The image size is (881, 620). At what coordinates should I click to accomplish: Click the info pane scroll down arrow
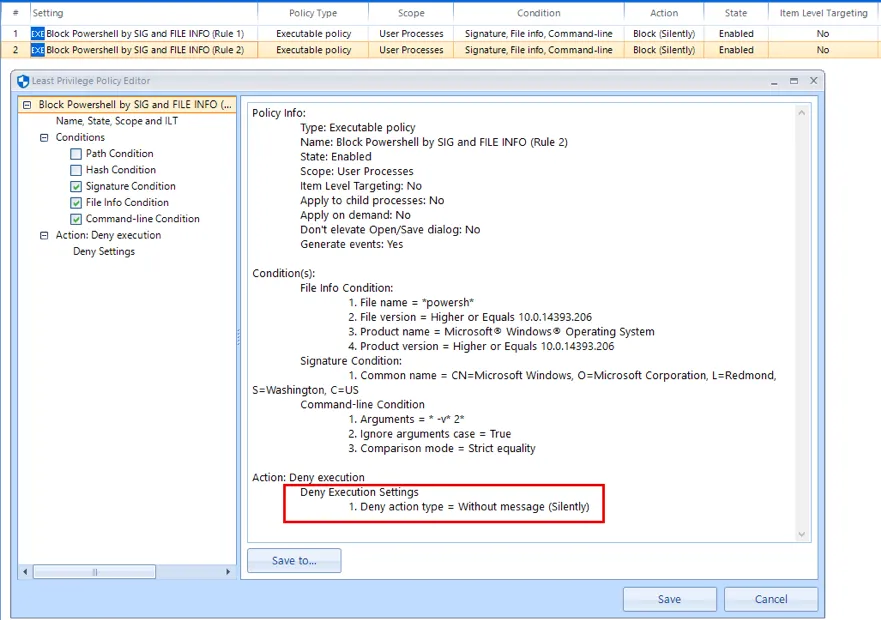[801, 535]
